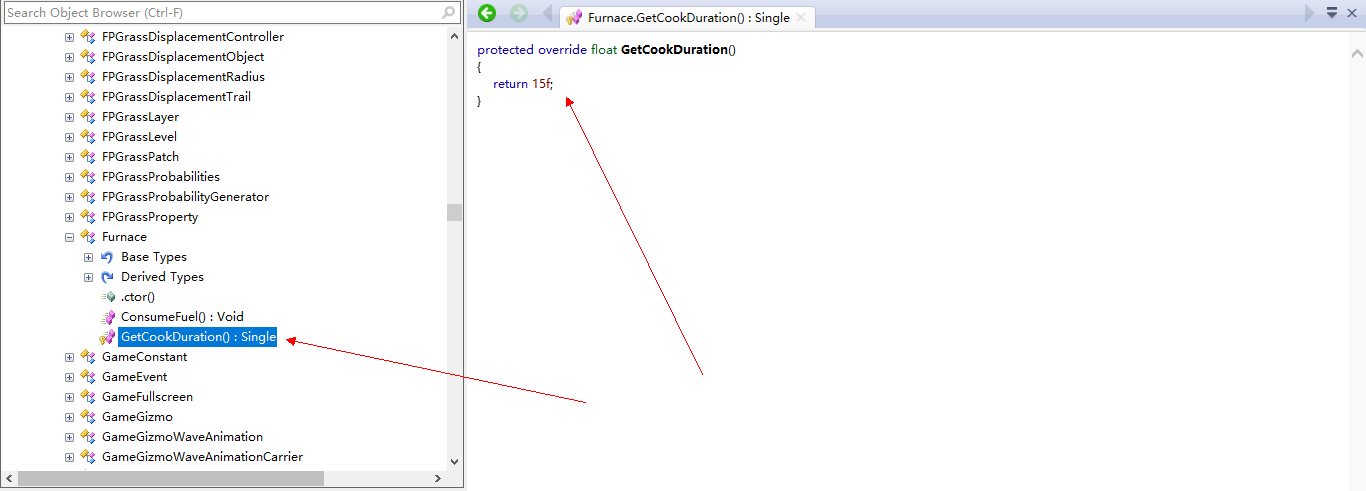Click the magnifier icon in search box

tap(449, 13)
